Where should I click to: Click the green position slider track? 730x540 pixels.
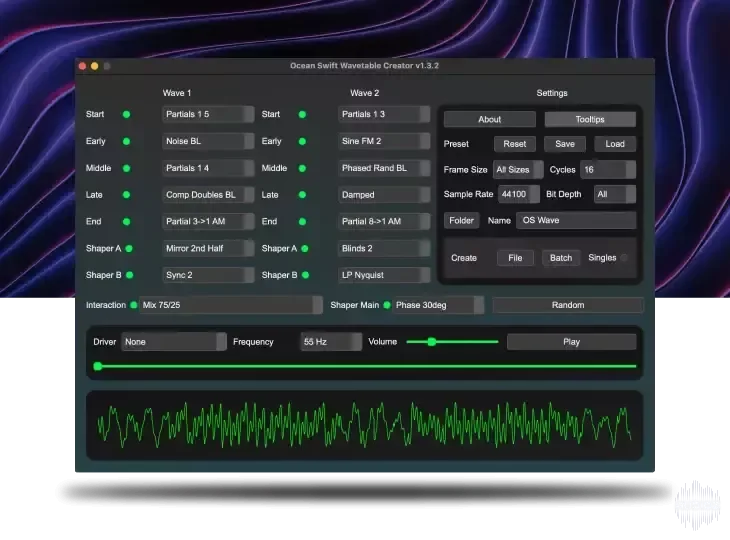coord(365,367)
